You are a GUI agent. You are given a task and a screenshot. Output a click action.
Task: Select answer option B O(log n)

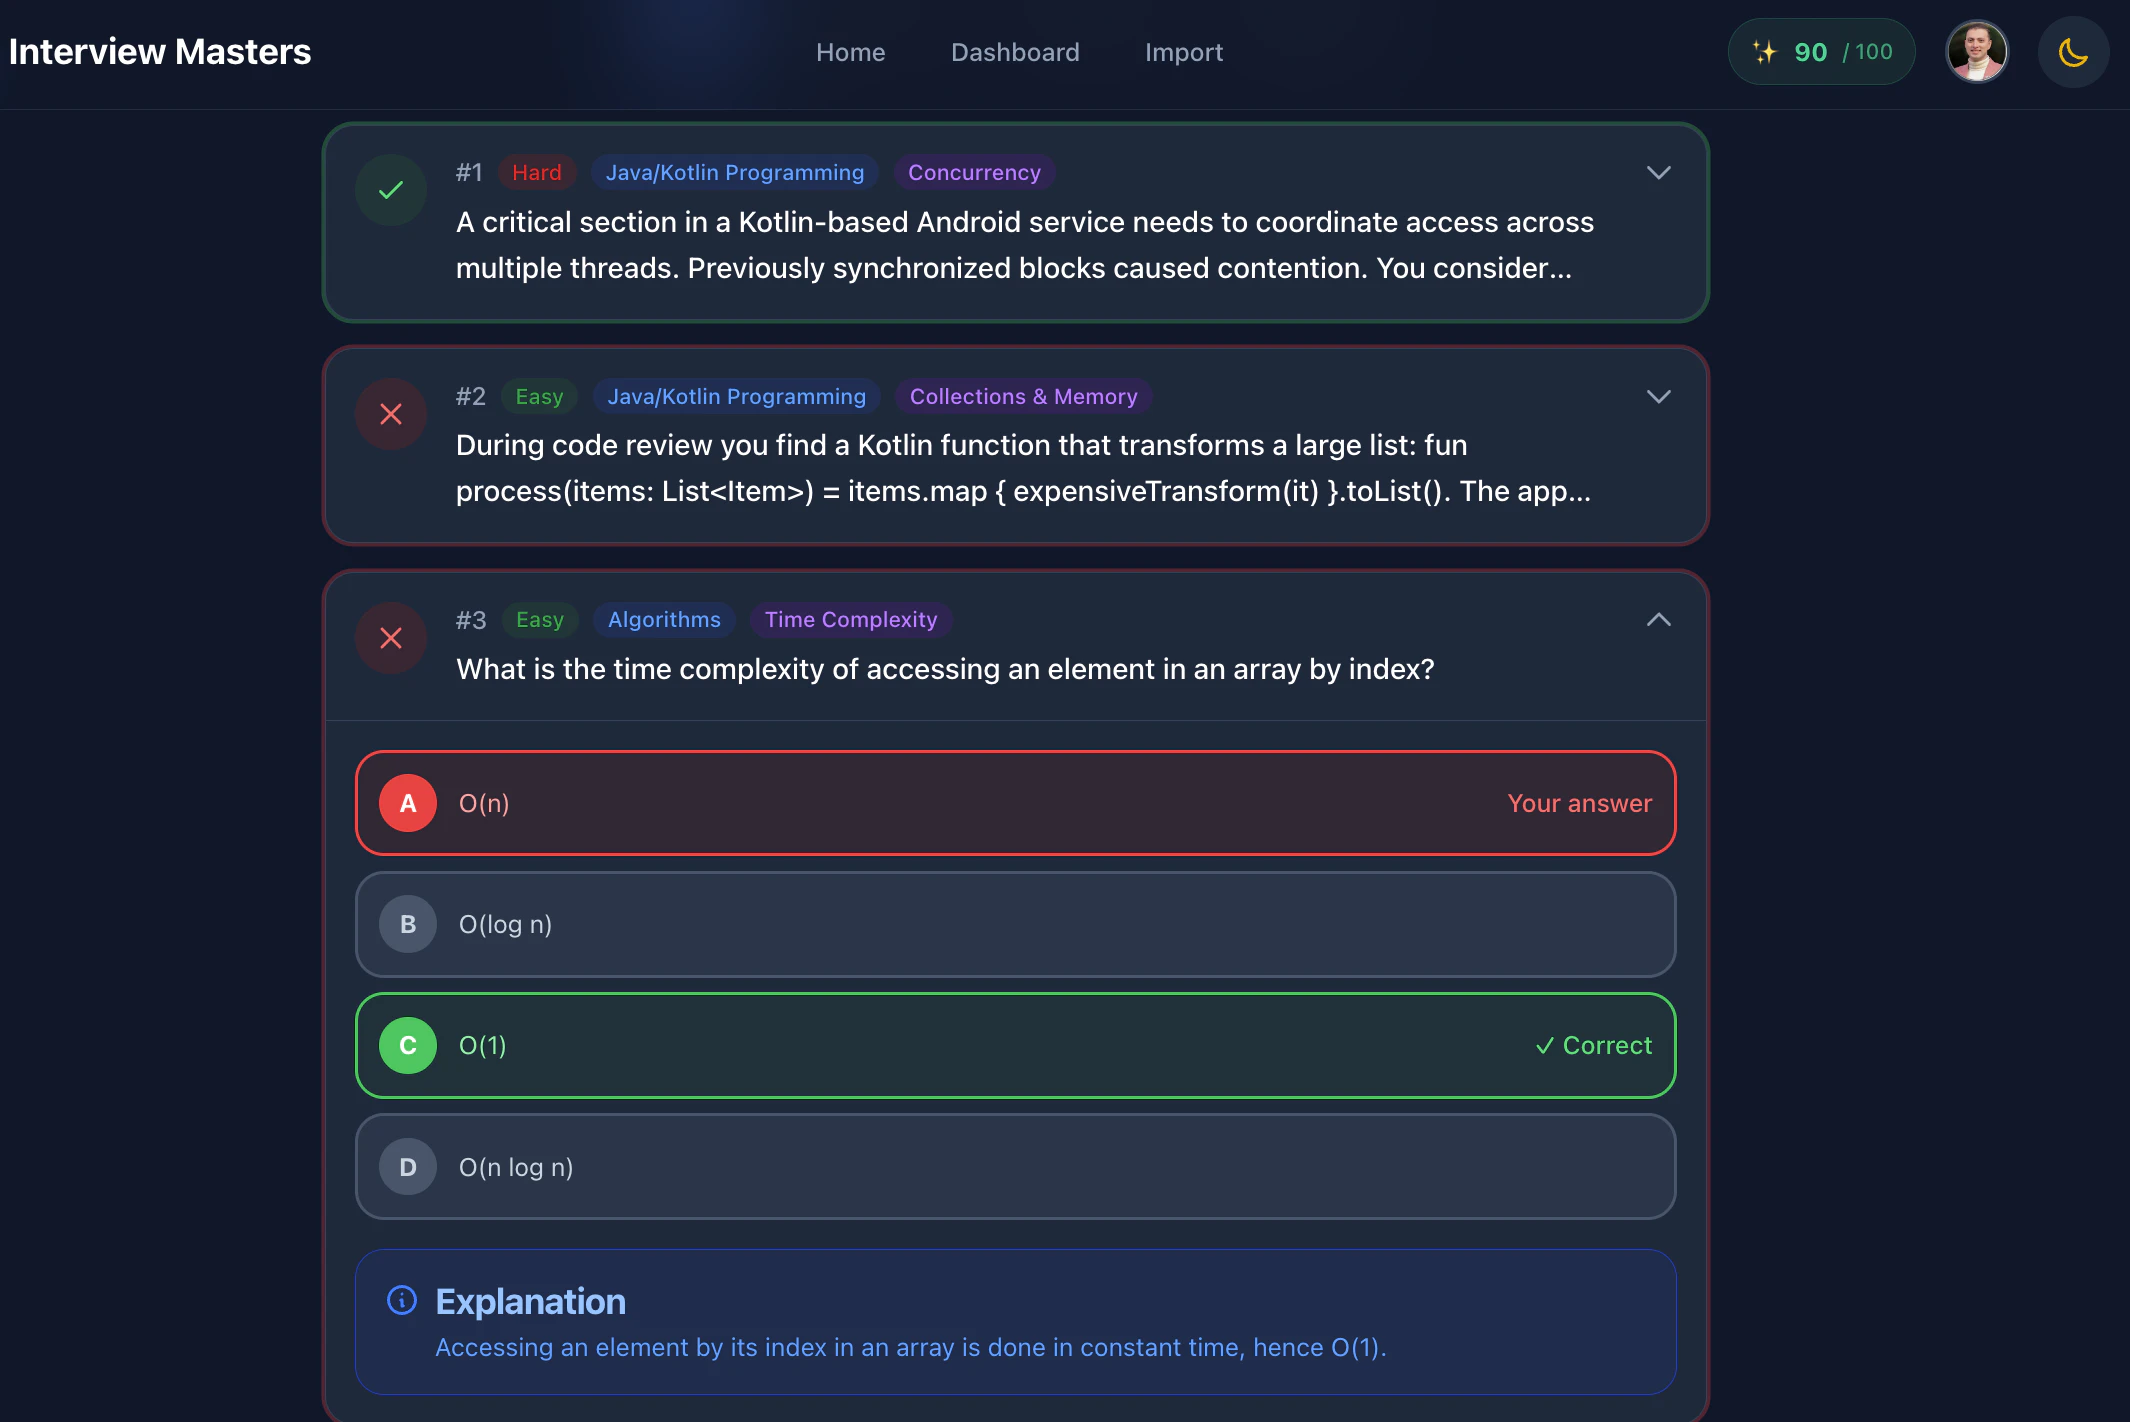pos(1015,924)
